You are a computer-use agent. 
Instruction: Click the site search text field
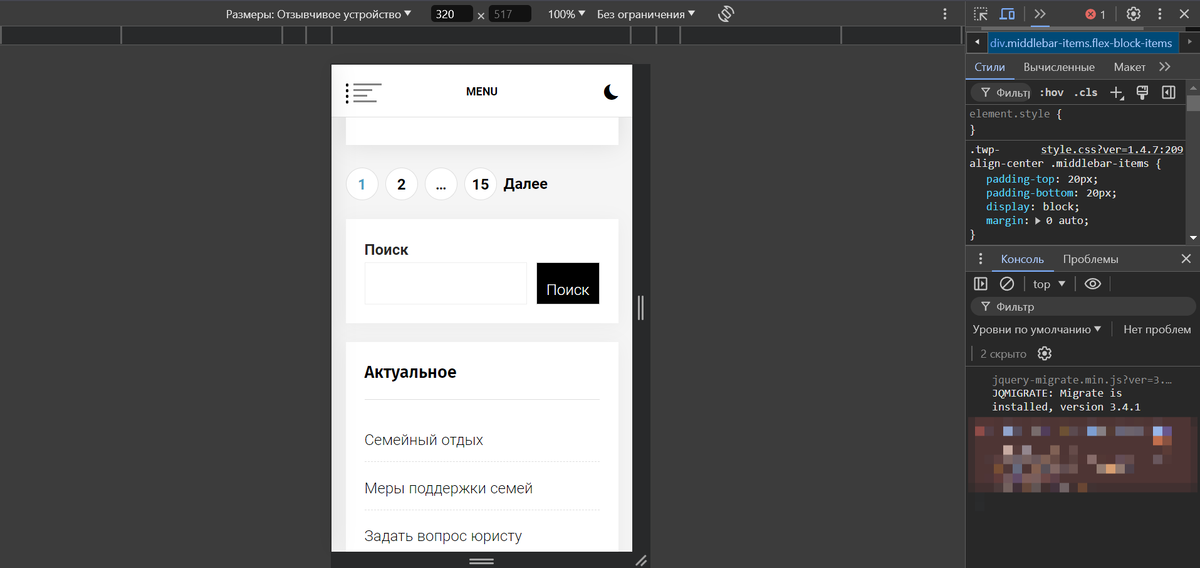(x=446, y=283)
